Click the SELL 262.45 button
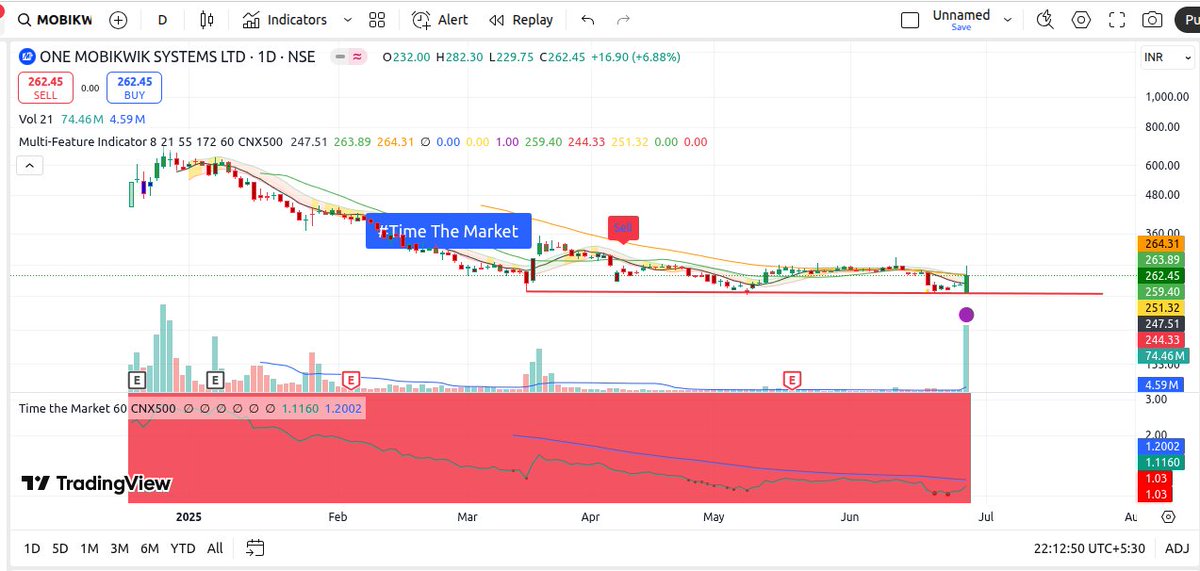Image resolution: width=1200 pixels, height=571 pixels. [x=46, y=88]
